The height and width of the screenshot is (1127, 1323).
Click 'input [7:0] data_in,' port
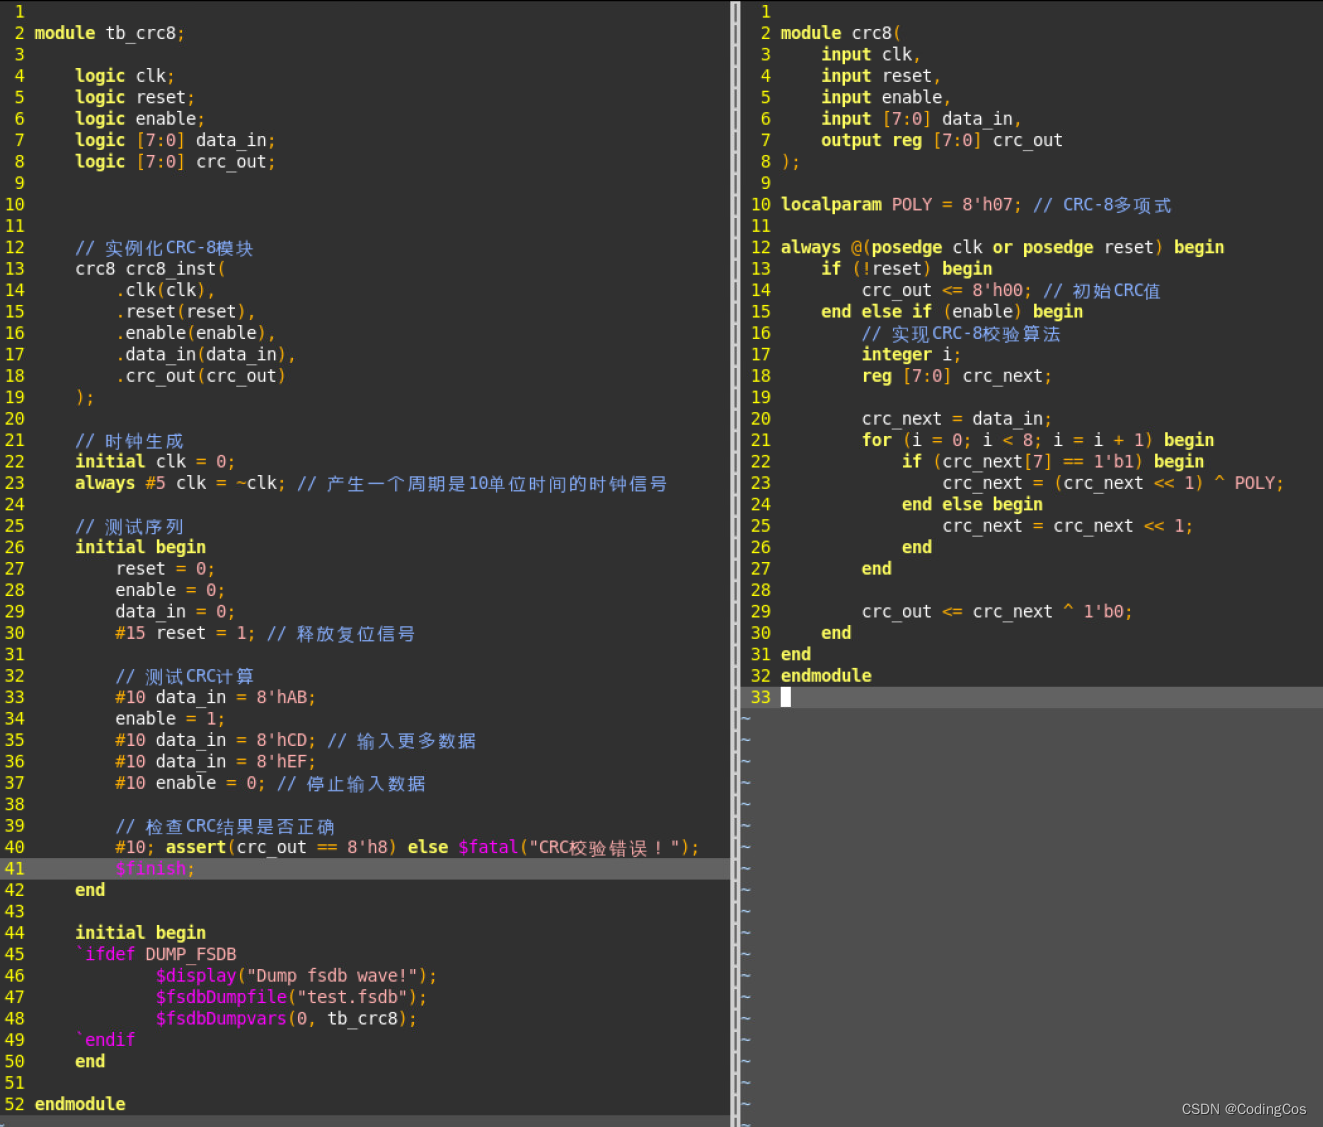point(921,119)
